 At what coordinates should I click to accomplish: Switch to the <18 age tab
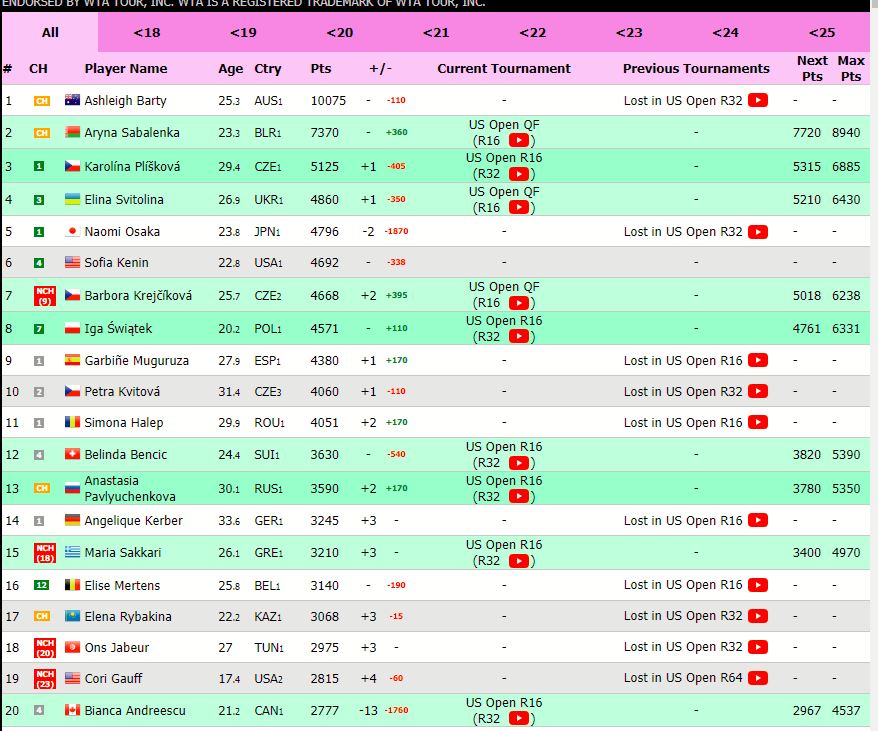click(147, 32)
